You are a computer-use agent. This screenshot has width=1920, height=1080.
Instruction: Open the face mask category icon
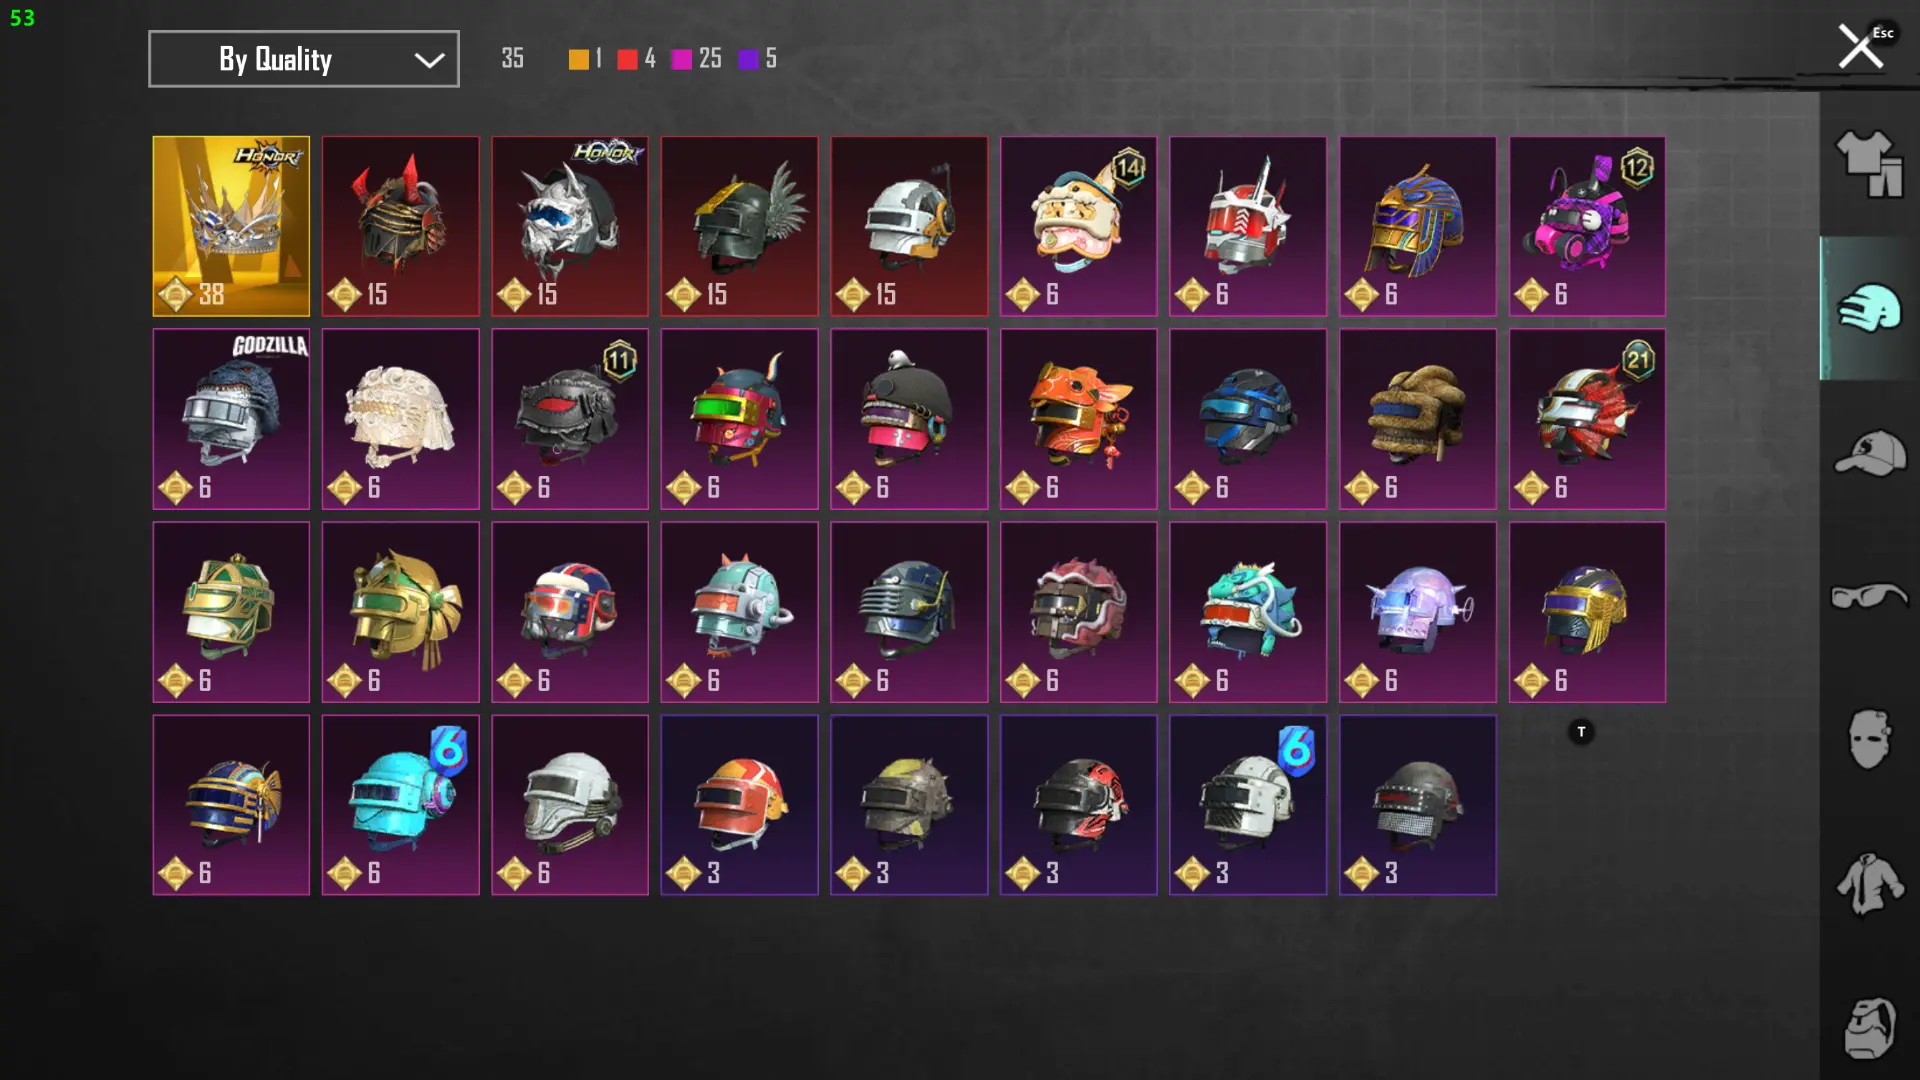[1869, 740]
